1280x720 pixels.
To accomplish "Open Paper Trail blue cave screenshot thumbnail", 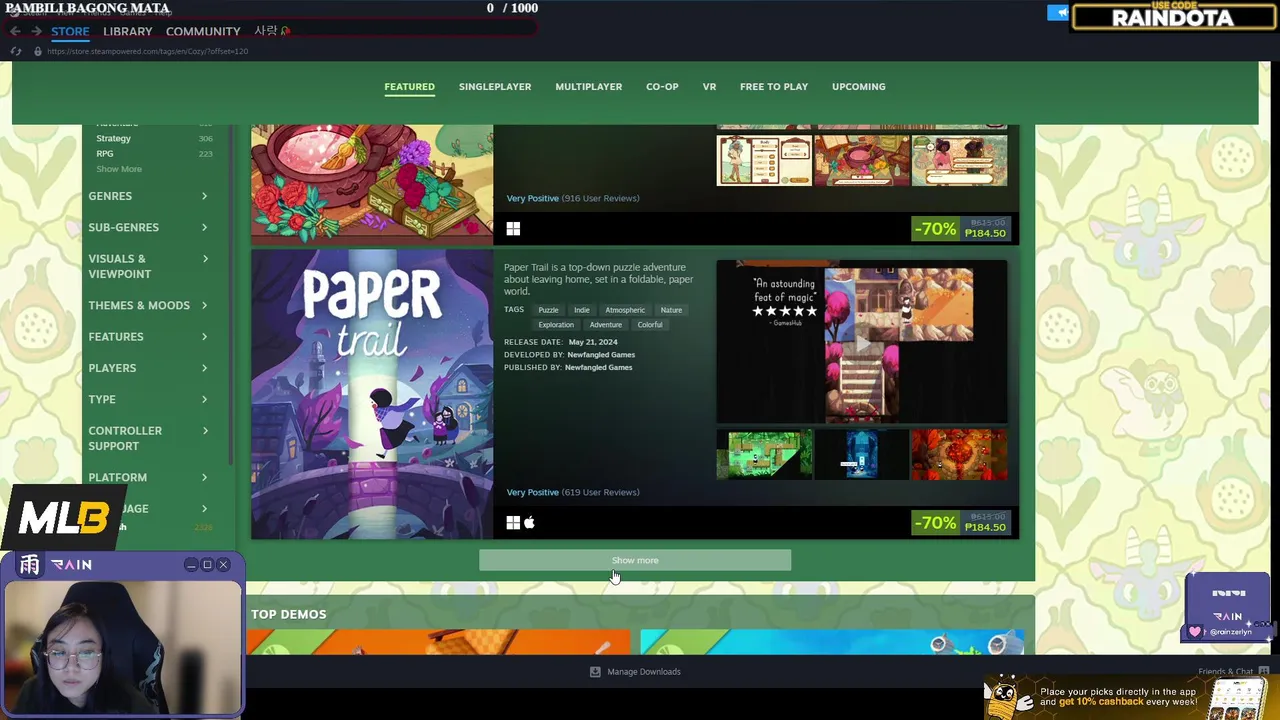I will [x=862, y=455].
